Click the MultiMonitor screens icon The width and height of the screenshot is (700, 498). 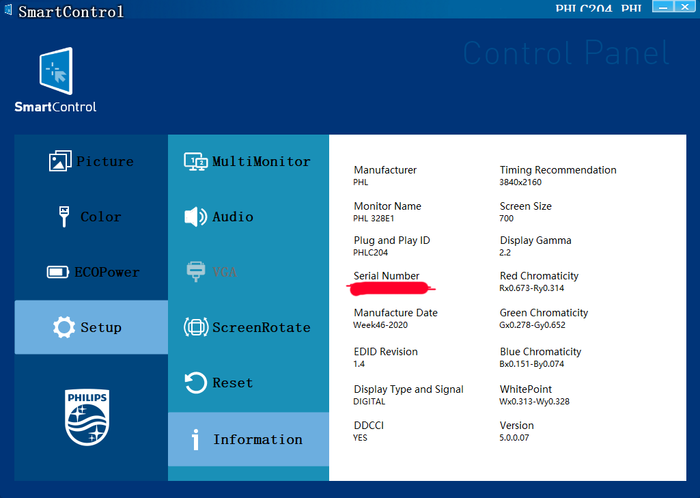[x=196, y=162]
